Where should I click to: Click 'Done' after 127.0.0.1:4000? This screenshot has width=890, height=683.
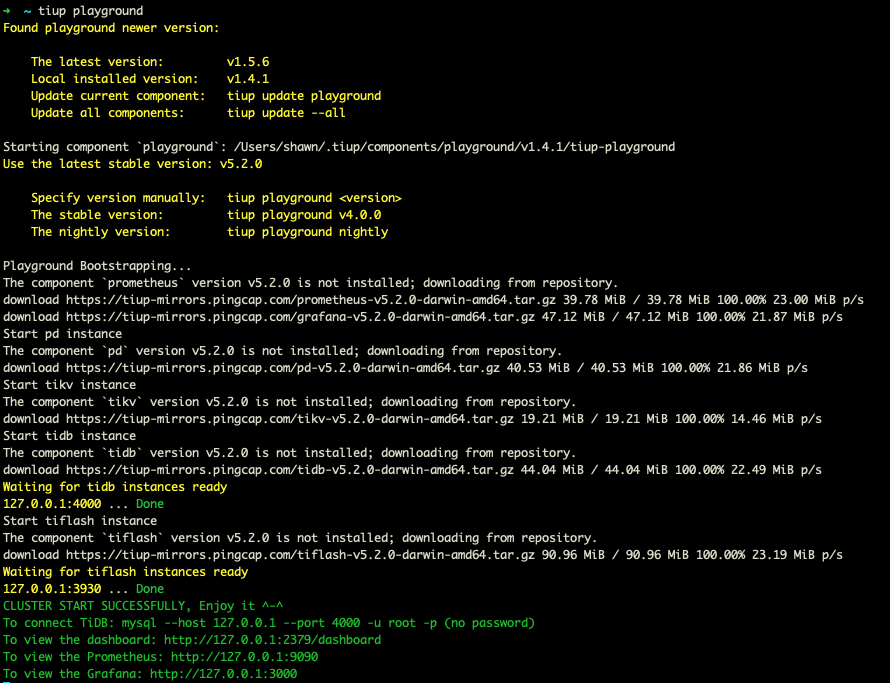pyautogui.click(x=150, y=504)
